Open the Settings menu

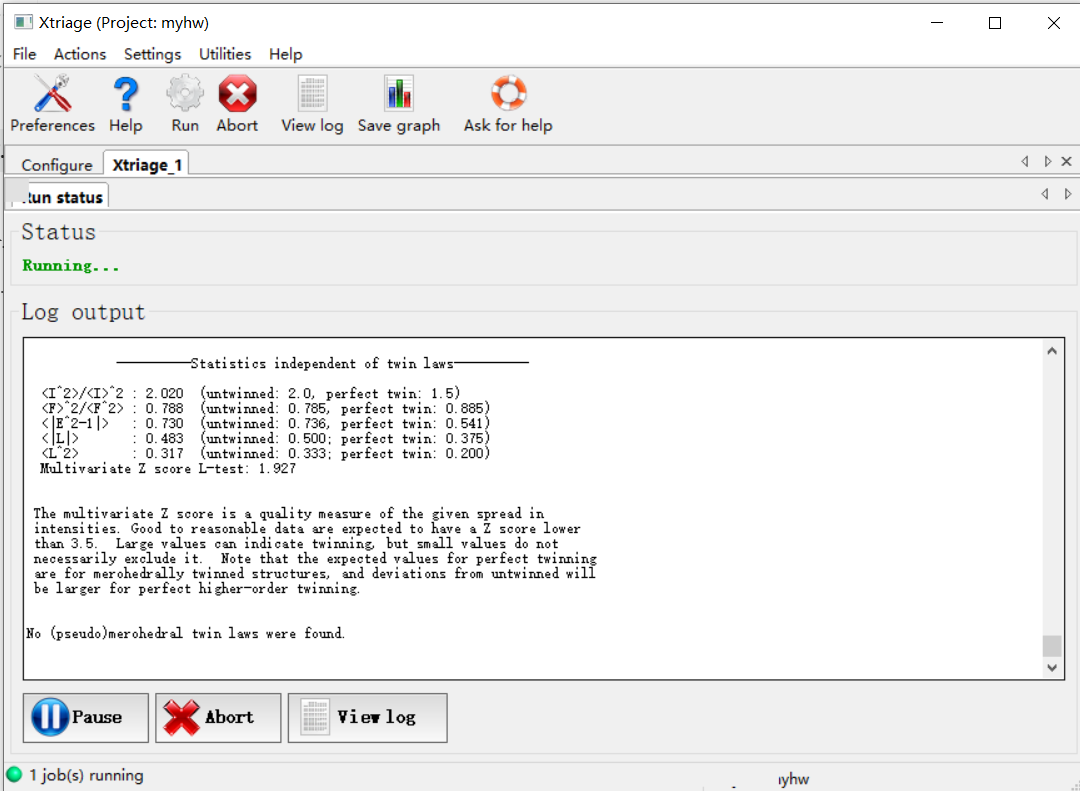pyautogui.click(x=152, y=54)
